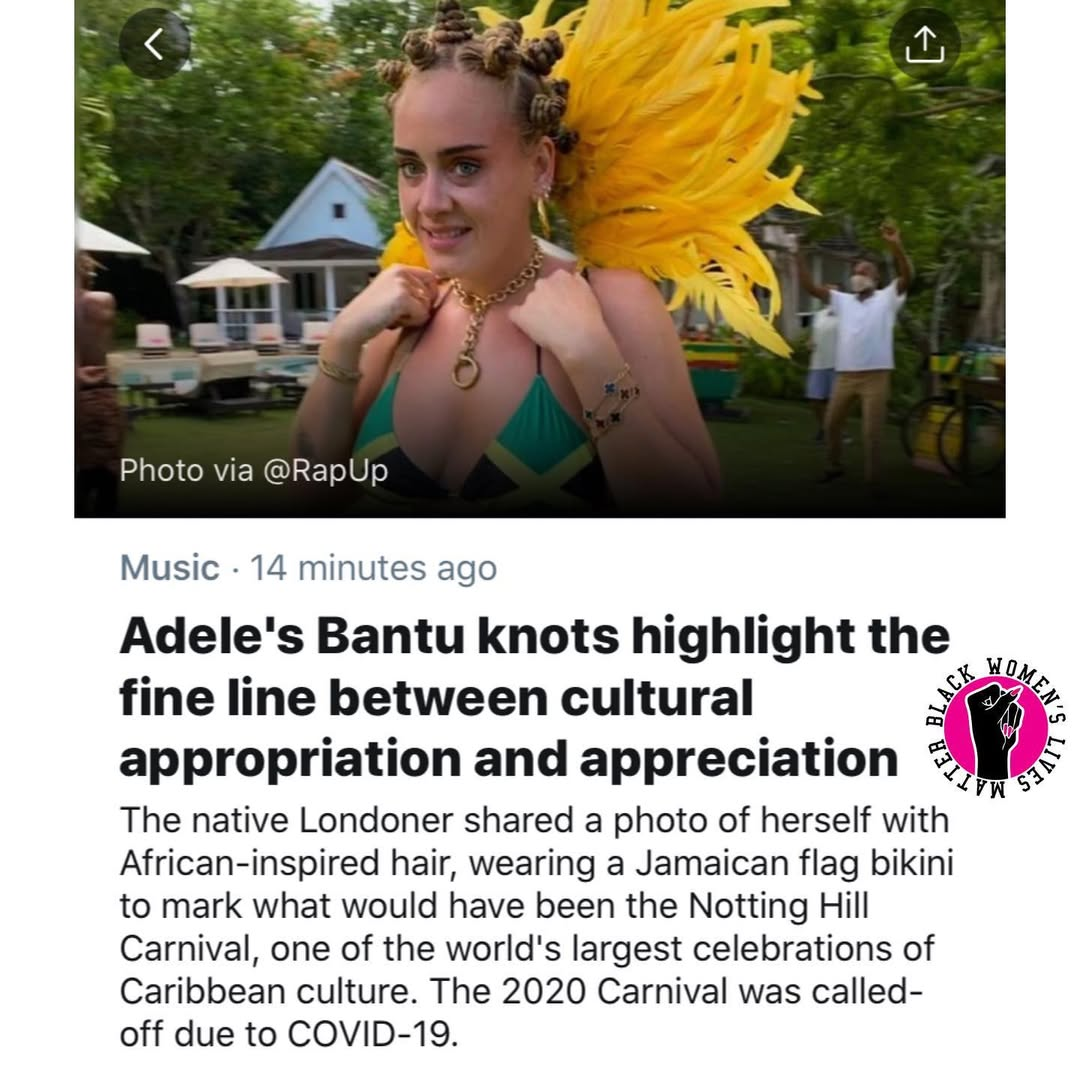This screenshot has width=1080, height=1080.
Task: Open the Music category link
Action: tap(169, 568)
